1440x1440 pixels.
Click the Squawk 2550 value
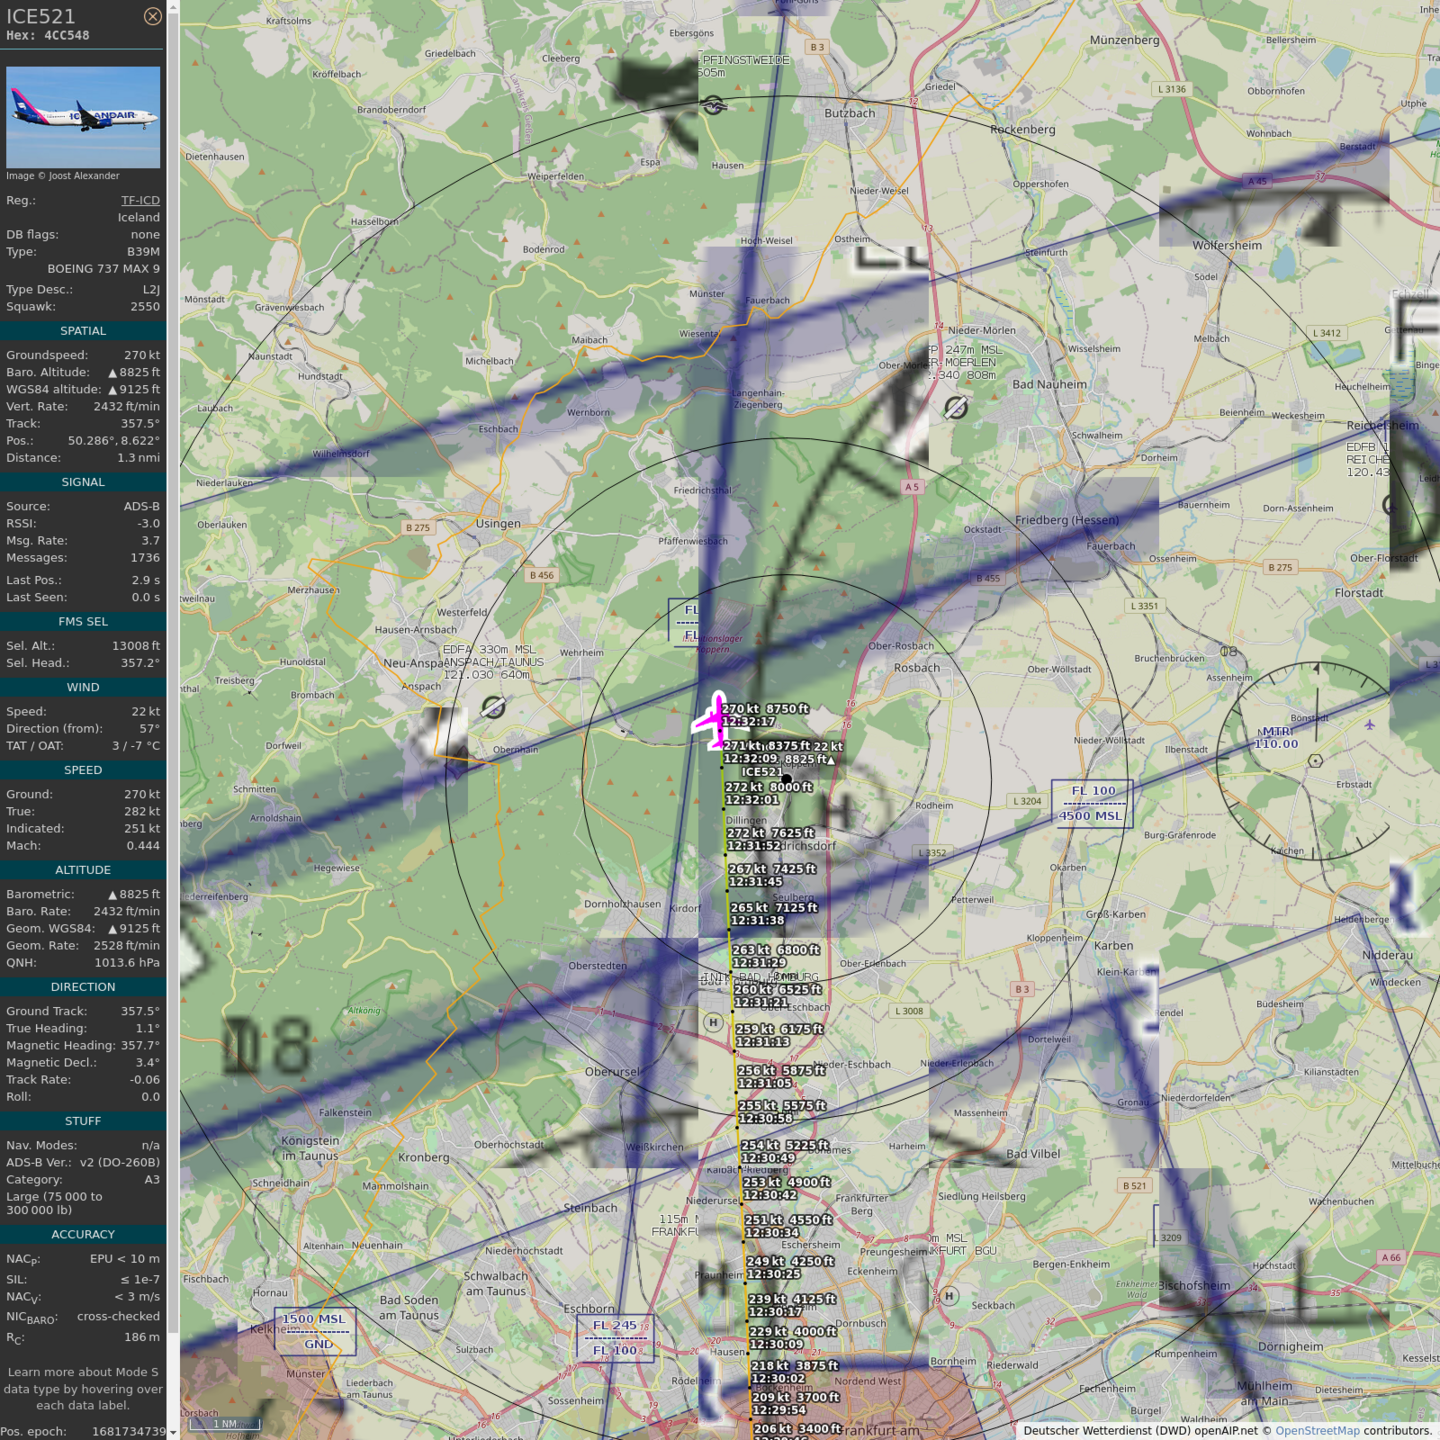tap(144, 307)
